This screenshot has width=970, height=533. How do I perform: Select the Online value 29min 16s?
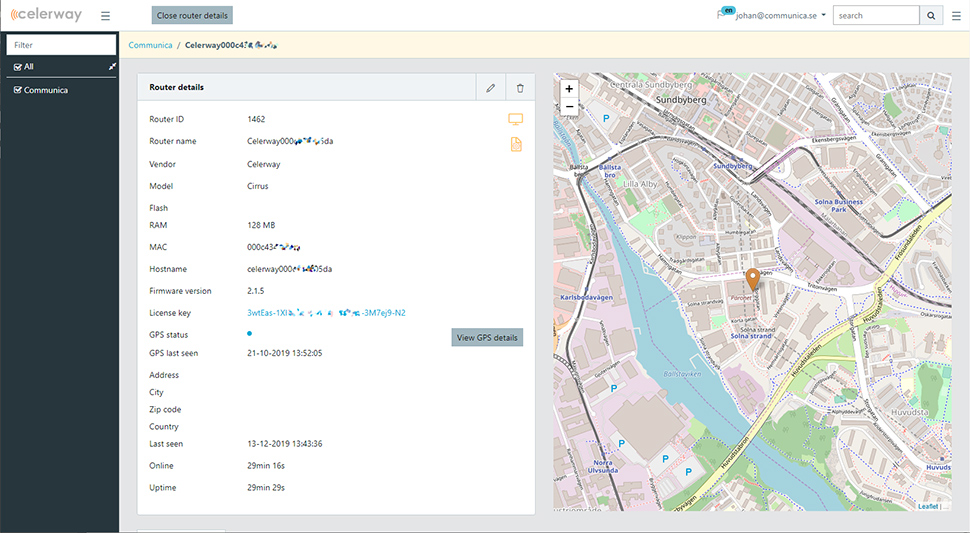(266, 466)
